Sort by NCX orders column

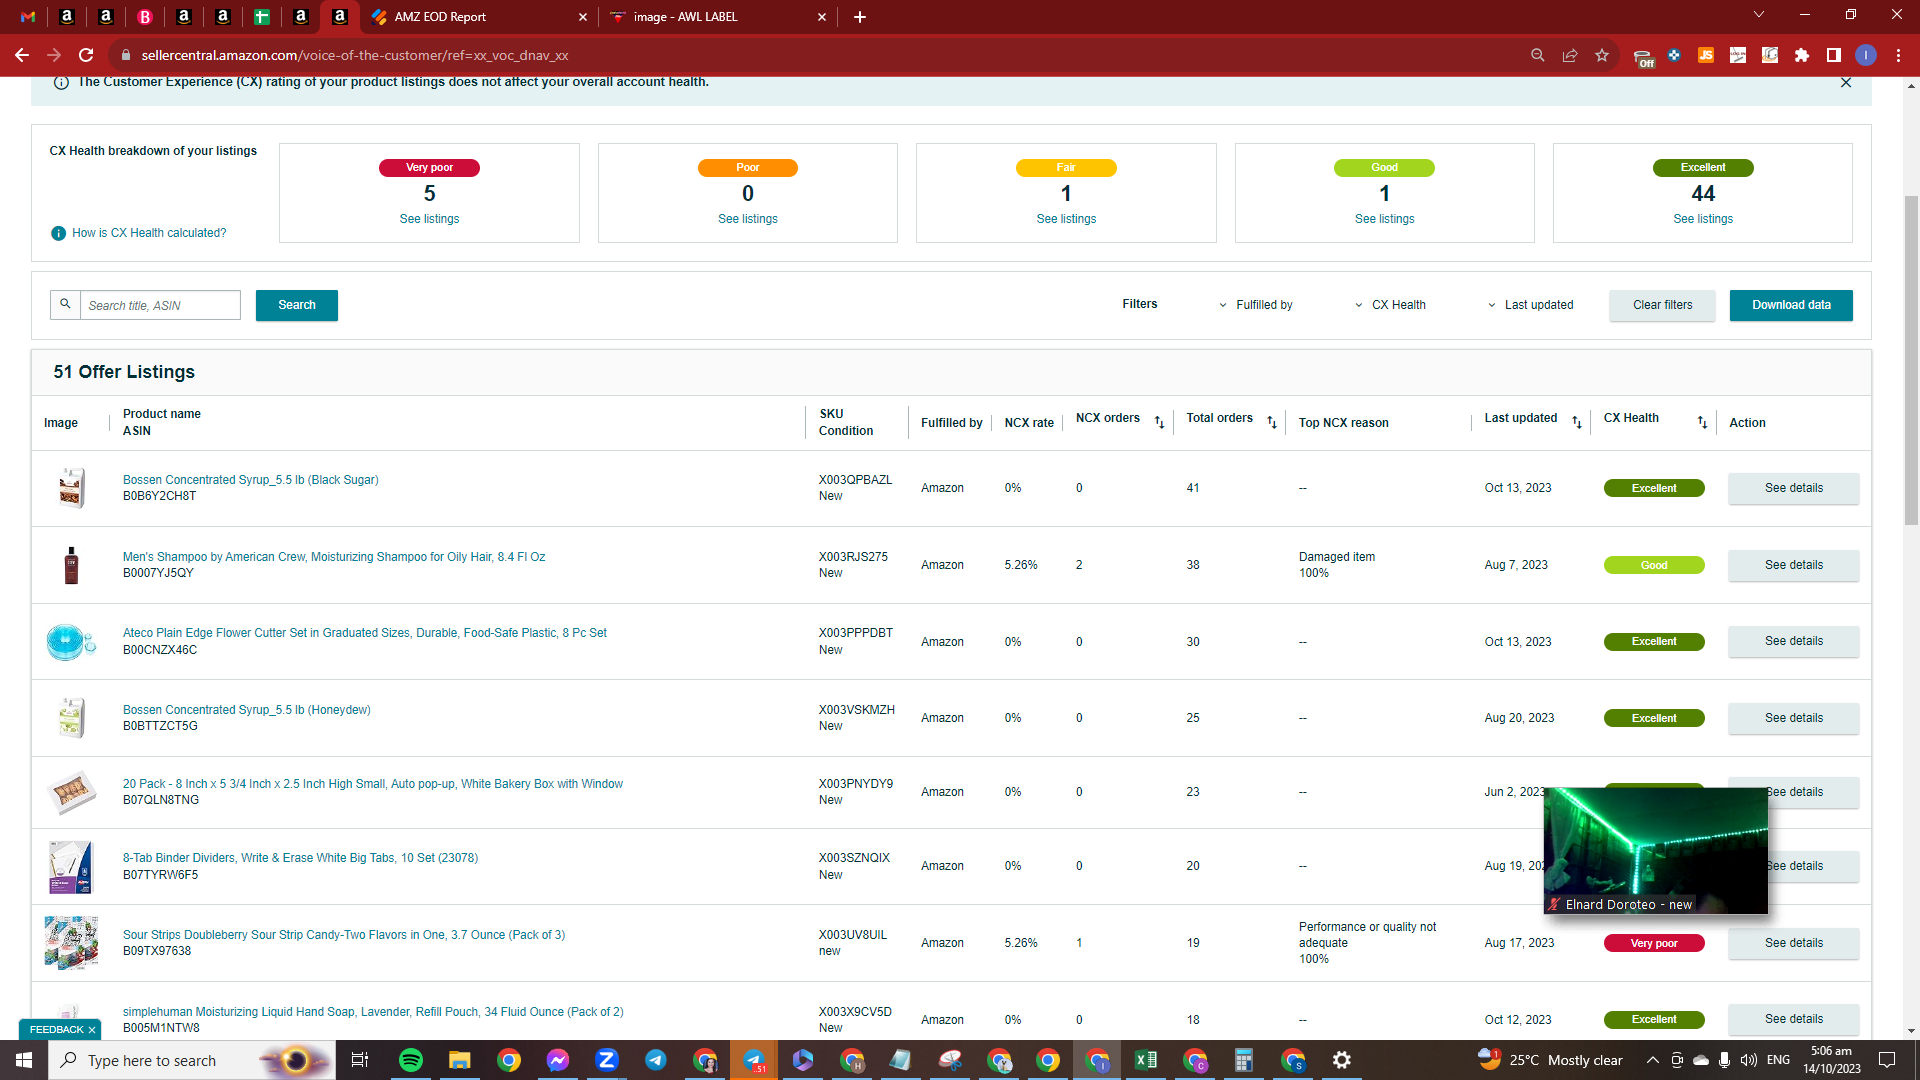click(1159, 423)
